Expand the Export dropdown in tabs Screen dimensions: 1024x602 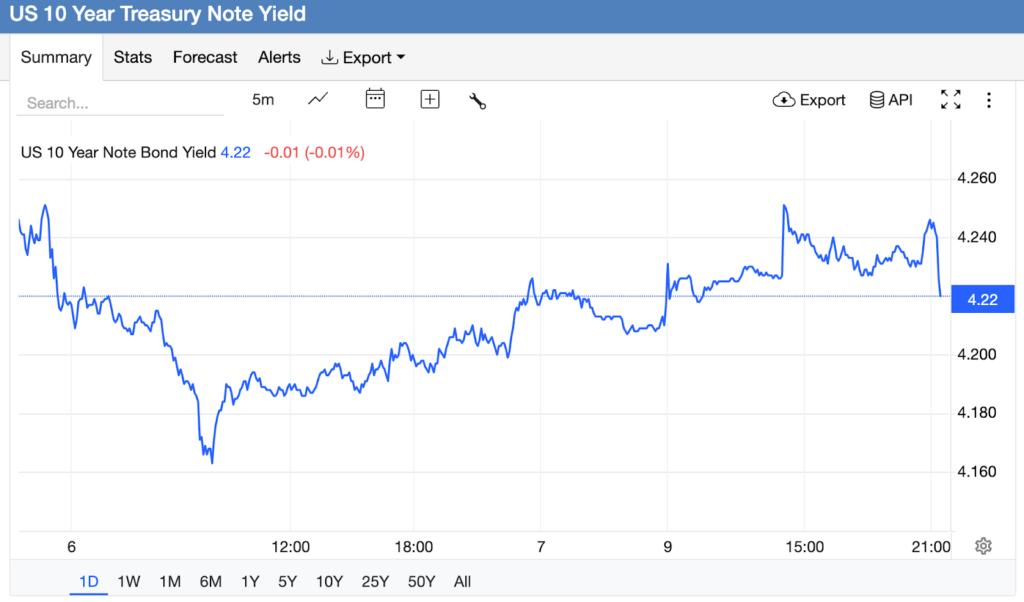[x=363, y=57]
